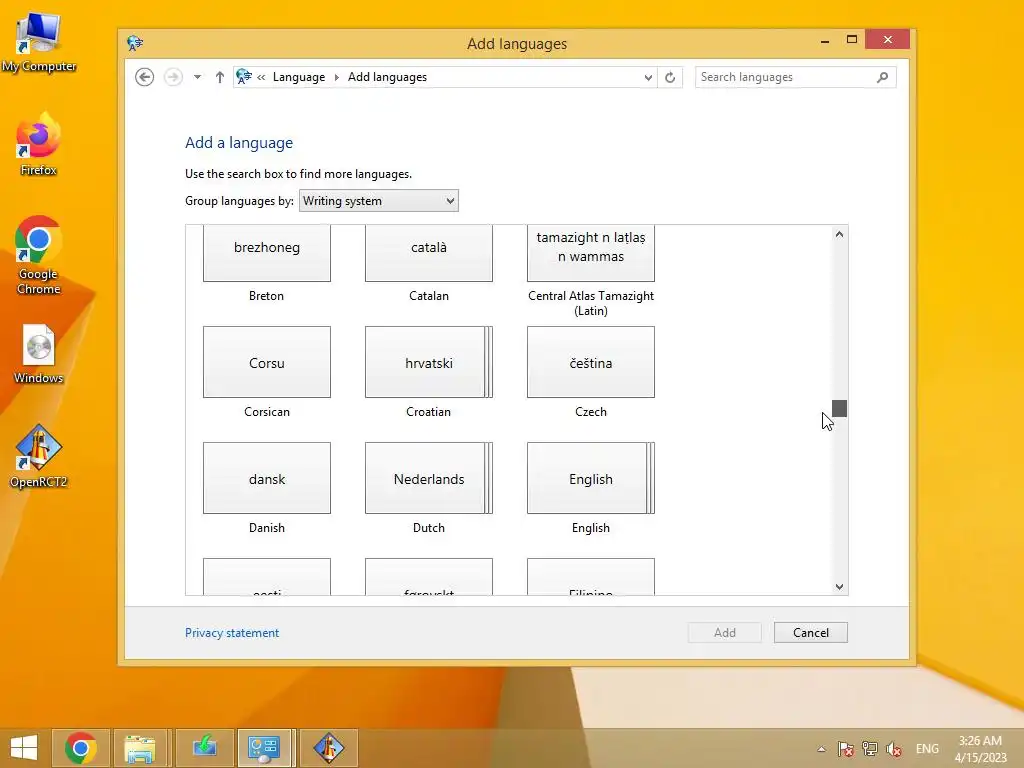Click the language list scrollbar thumb
The width and height of the screenshot is (1024, 768).
[x=839, y=408]
